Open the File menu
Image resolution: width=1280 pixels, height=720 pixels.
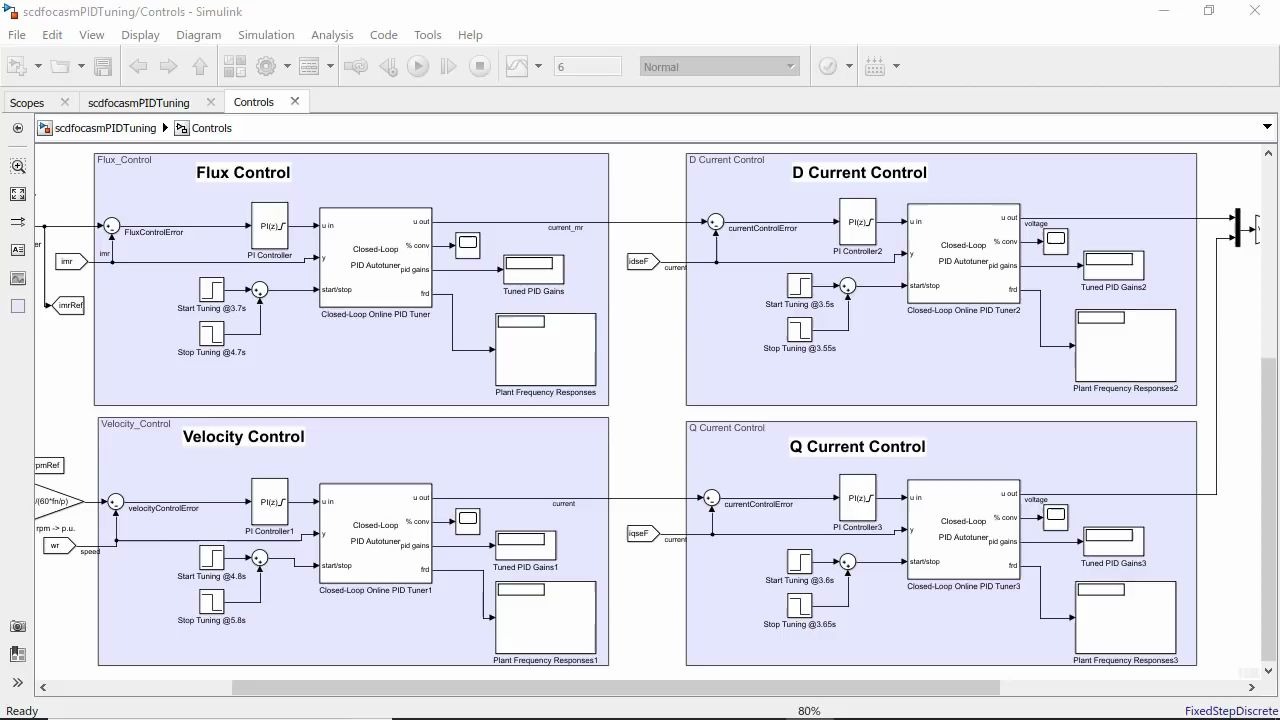pos(17,34)
